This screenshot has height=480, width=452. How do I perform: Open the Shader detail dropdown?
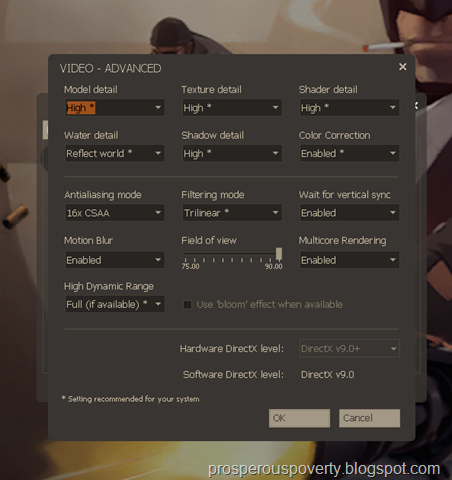click(x=349, y=108)
